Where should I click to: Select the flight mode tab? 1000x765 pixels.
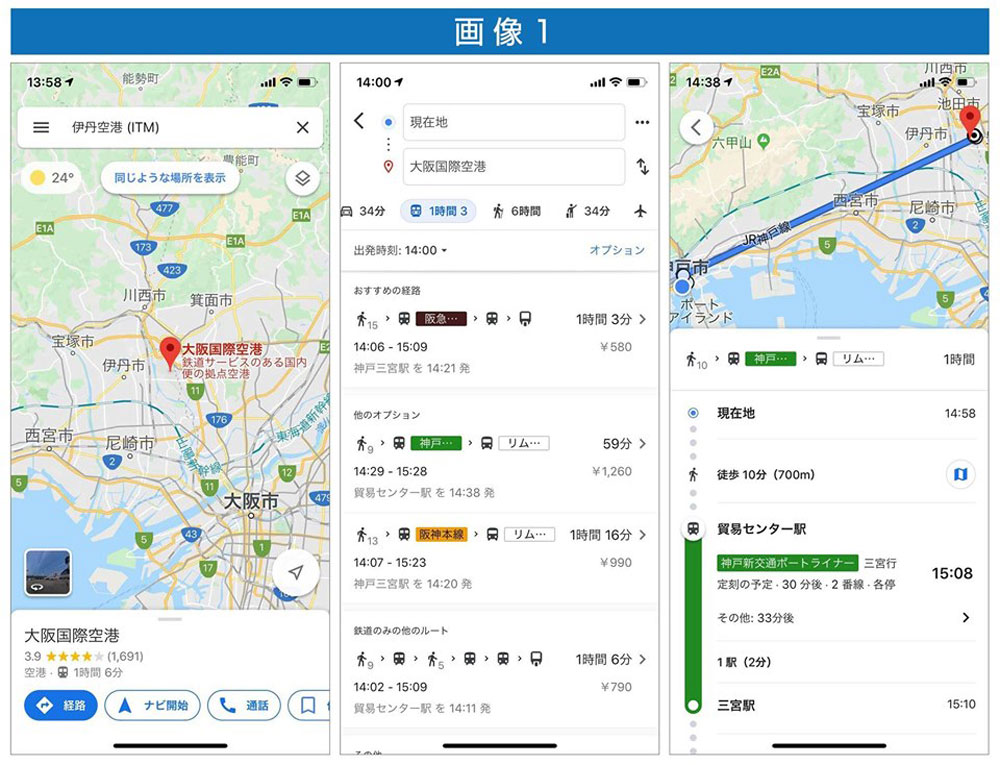coord(641,211)
